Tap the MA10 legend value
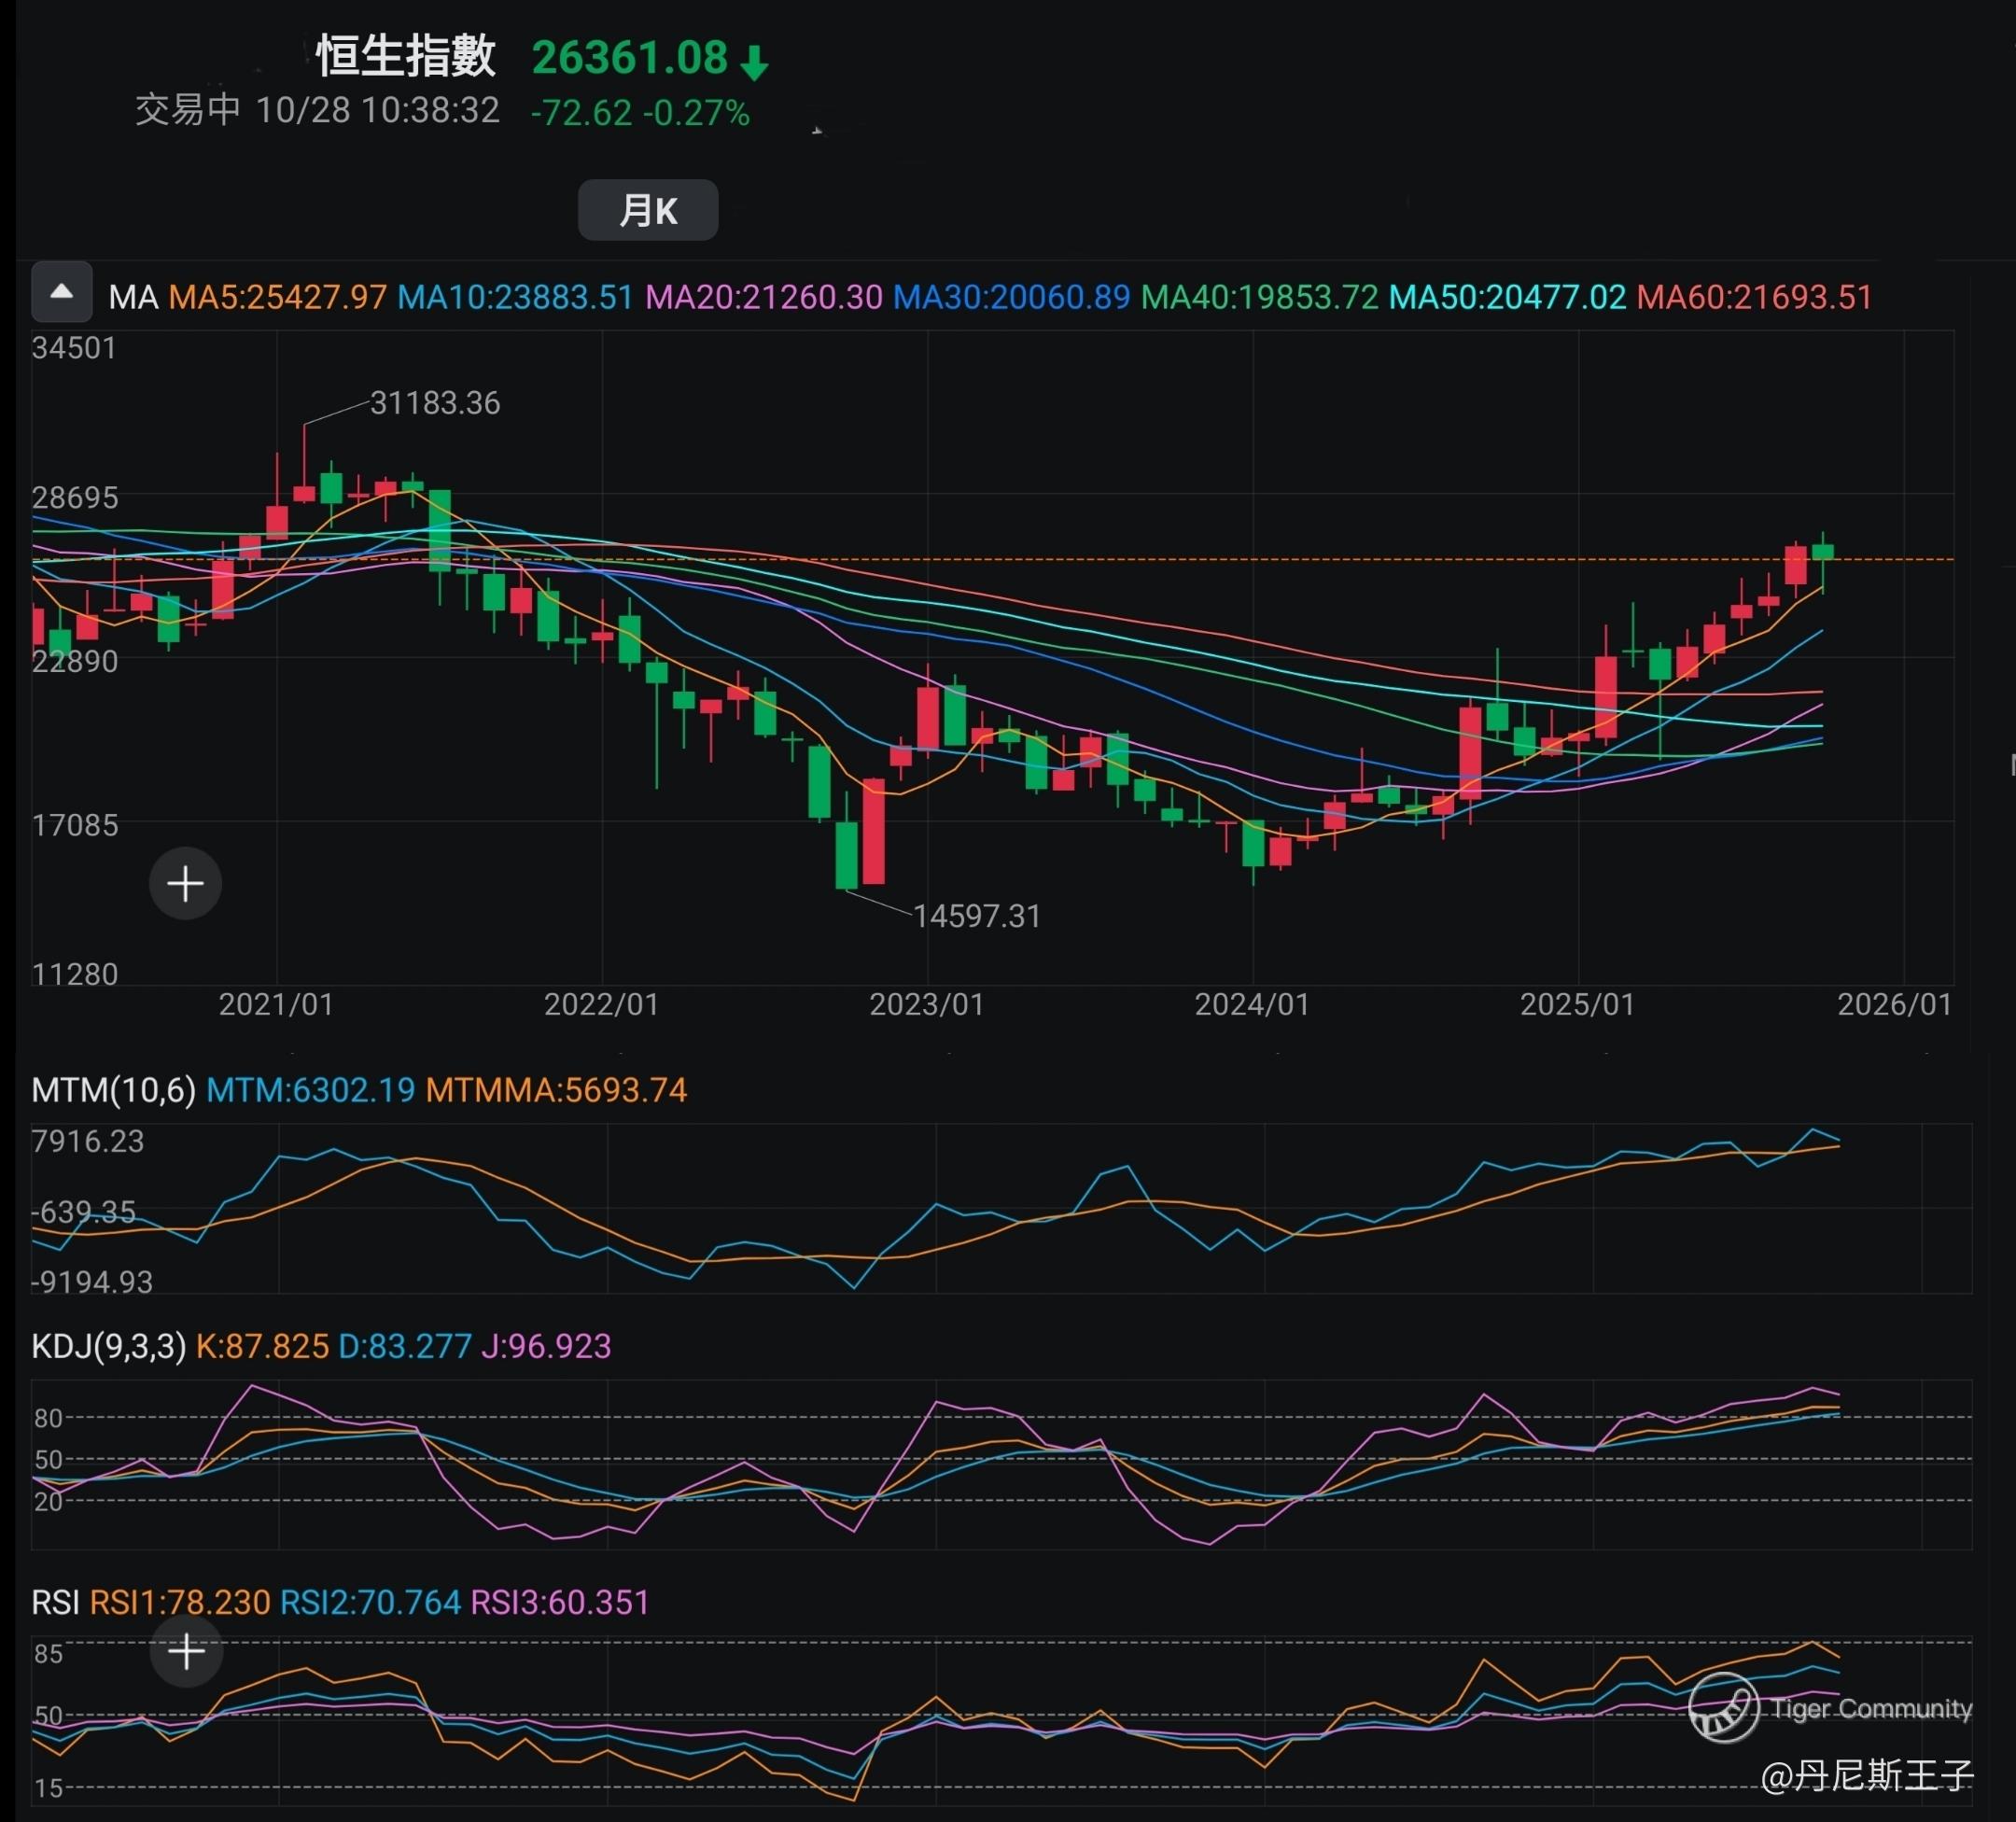The height and width of the screenshot is (1822, 2016). (x=515, y=297)
